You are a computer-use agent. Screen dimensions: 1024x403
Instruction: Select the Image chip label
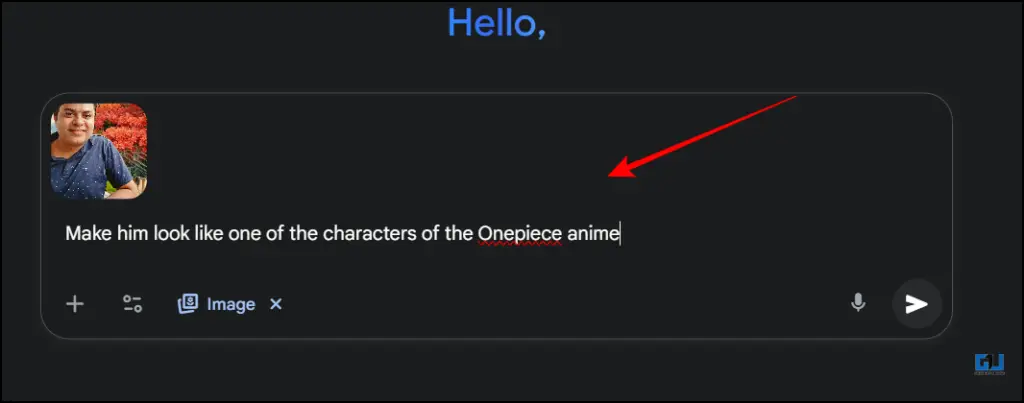point(231,304)
